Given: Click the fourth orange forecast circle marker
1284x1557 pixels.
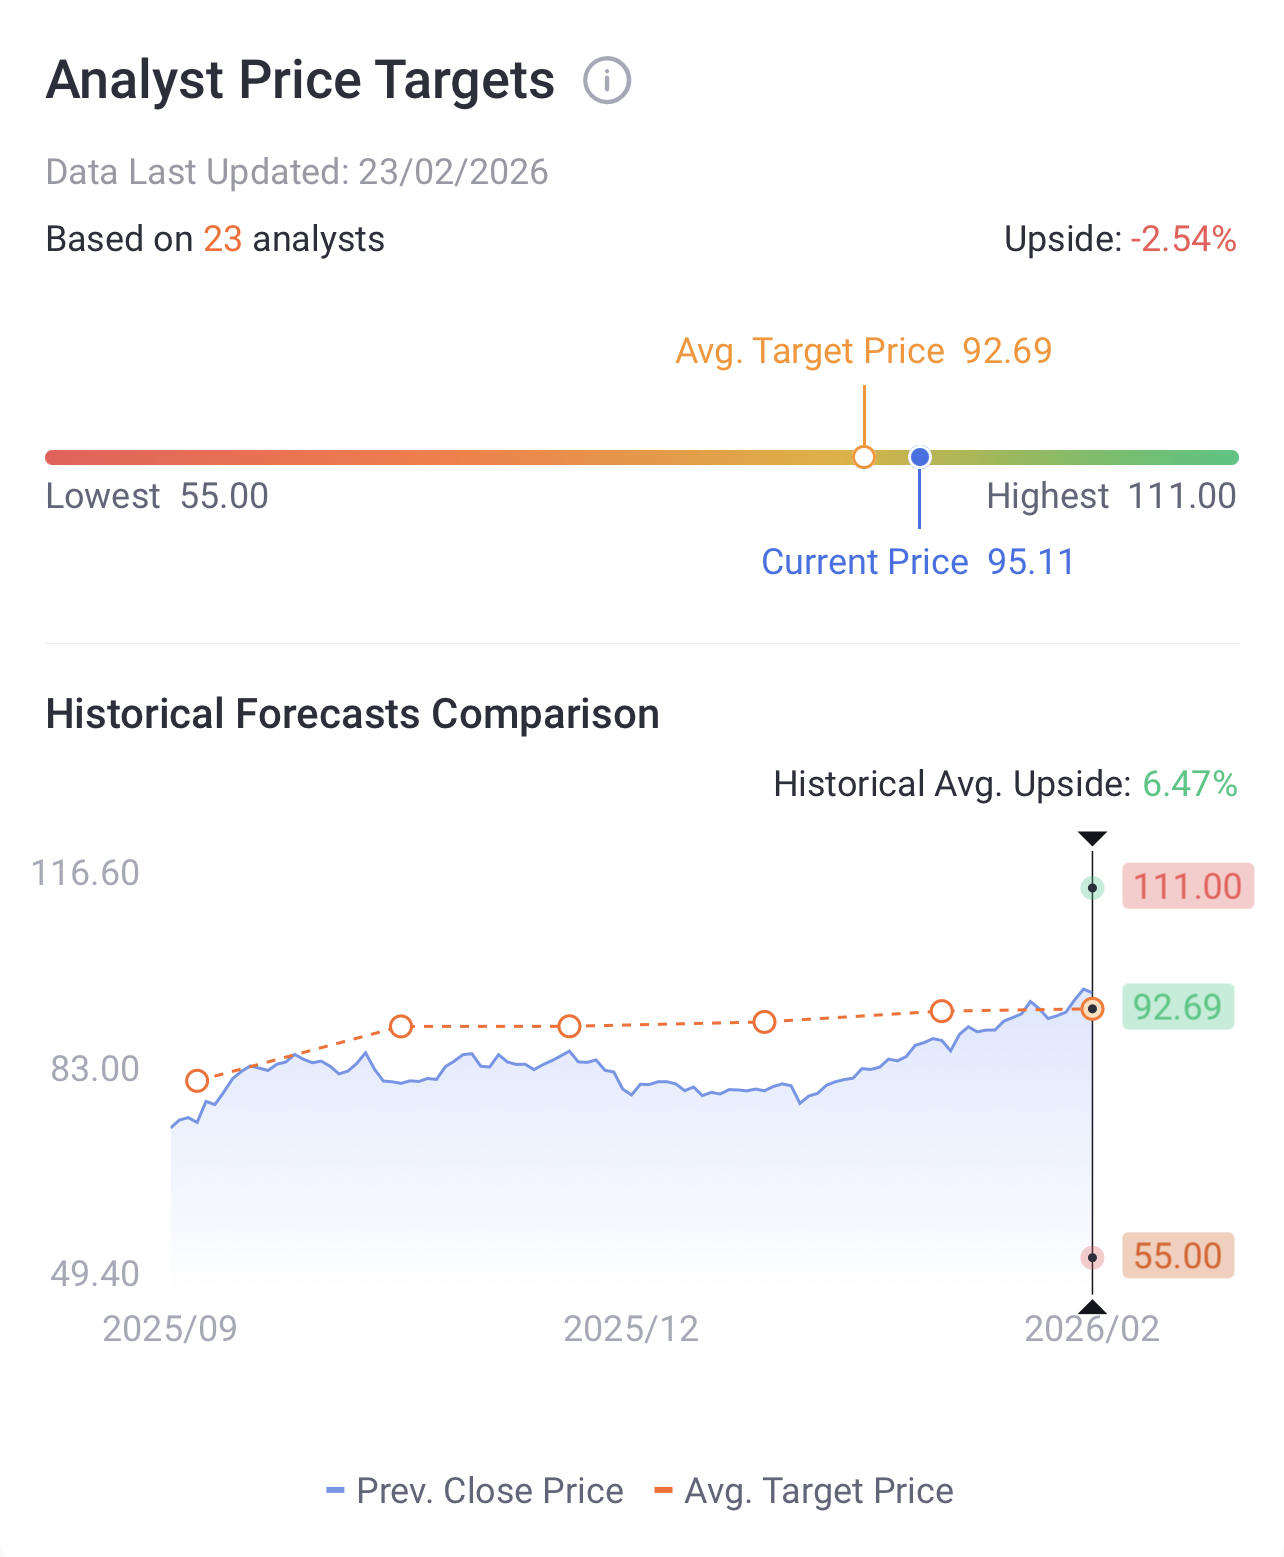Looking at the screenshot, I should (764, 1022).
